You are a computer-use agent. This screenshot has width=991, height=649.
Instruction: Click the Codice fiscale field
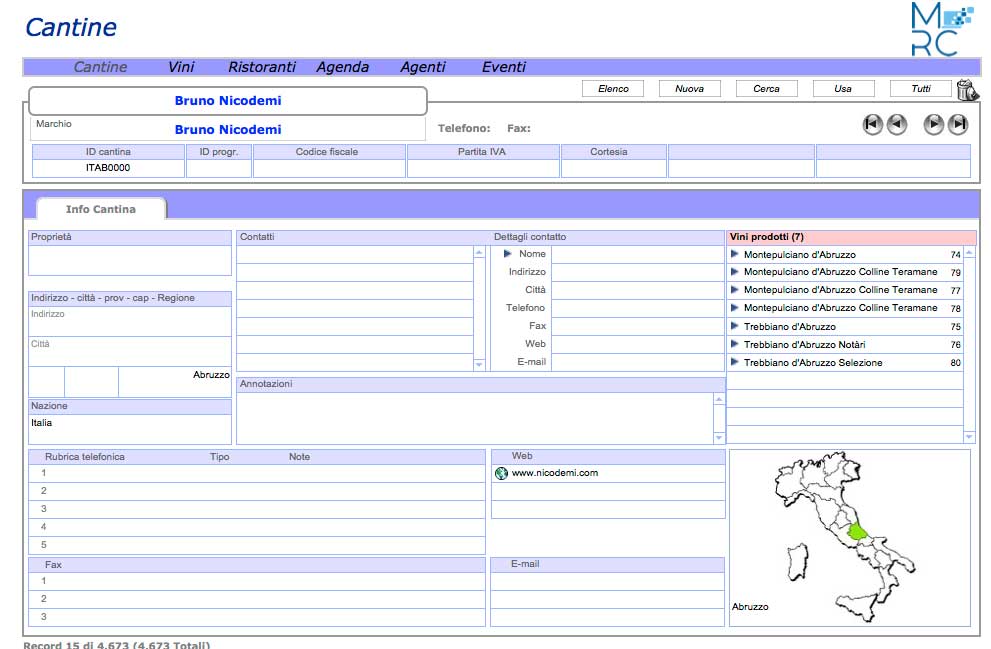pyautogui.click(x=329, y=168)
